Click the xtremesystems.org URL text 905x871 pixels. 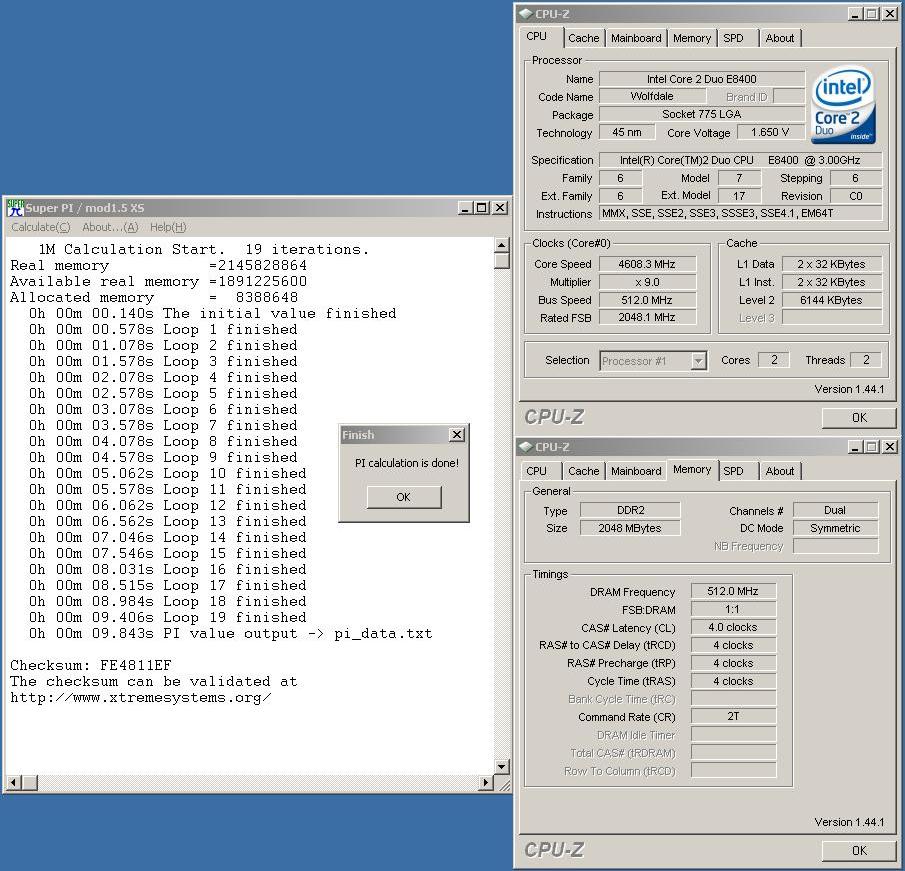pyautogui.click(x=141, y=697)
